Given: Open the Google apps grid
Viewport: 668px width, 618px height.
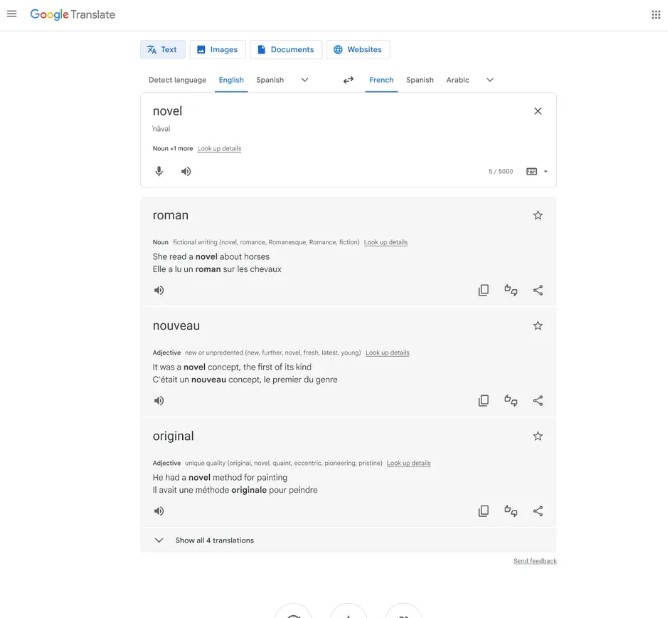Looking at the screenshot, I should (x=656, y=14).
